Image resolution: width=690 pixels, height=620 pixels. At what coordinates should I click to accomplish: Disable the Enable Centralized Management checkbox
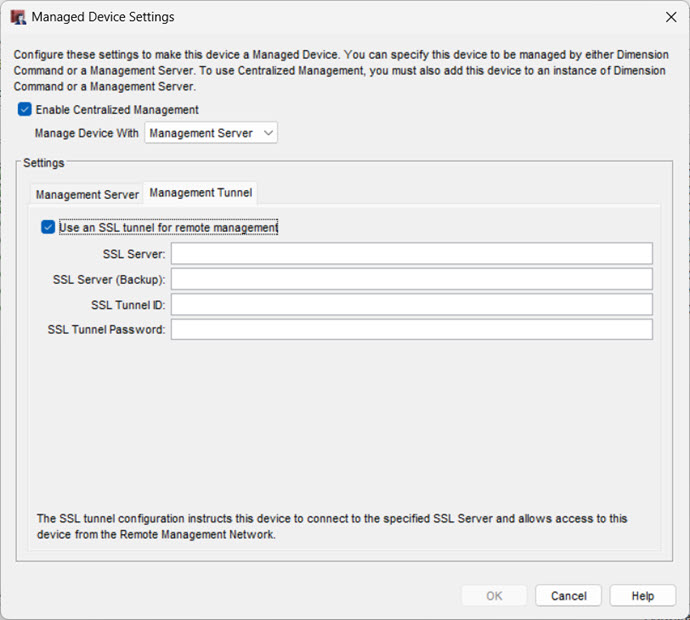(25, 110)
